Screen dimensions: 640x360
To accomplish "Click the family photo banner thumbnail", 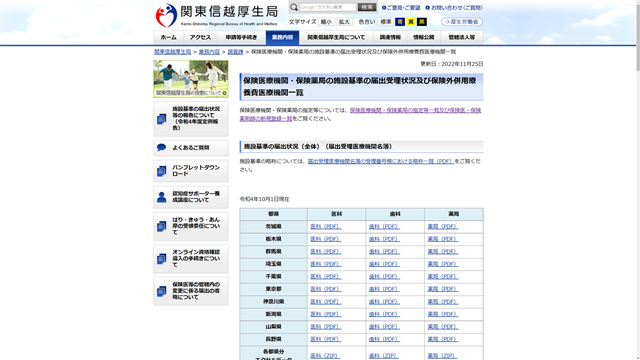I will coord(191,79).
